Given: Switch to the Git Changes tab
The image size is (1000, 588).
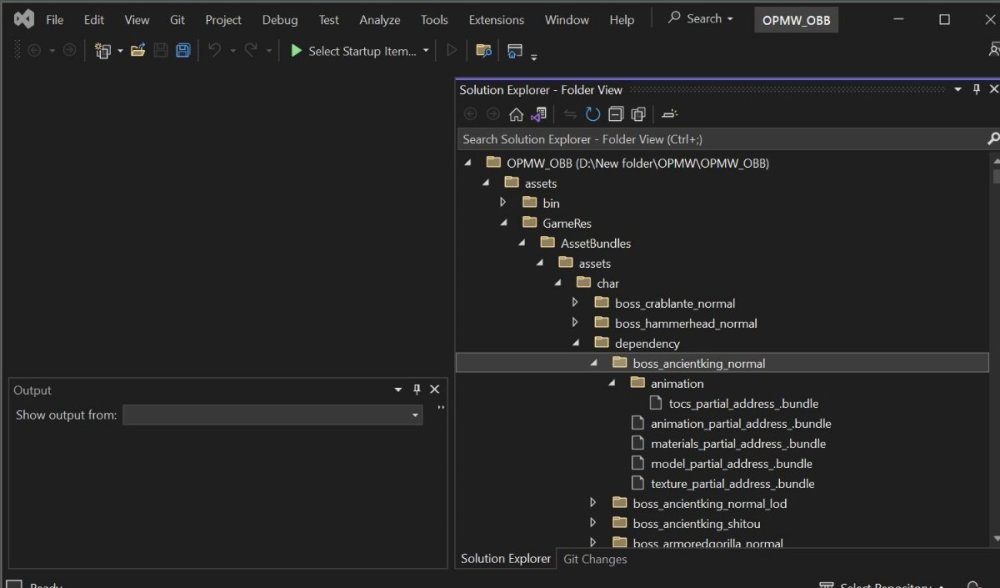Looking at the screenshot, I should click(x=595, y=559).
